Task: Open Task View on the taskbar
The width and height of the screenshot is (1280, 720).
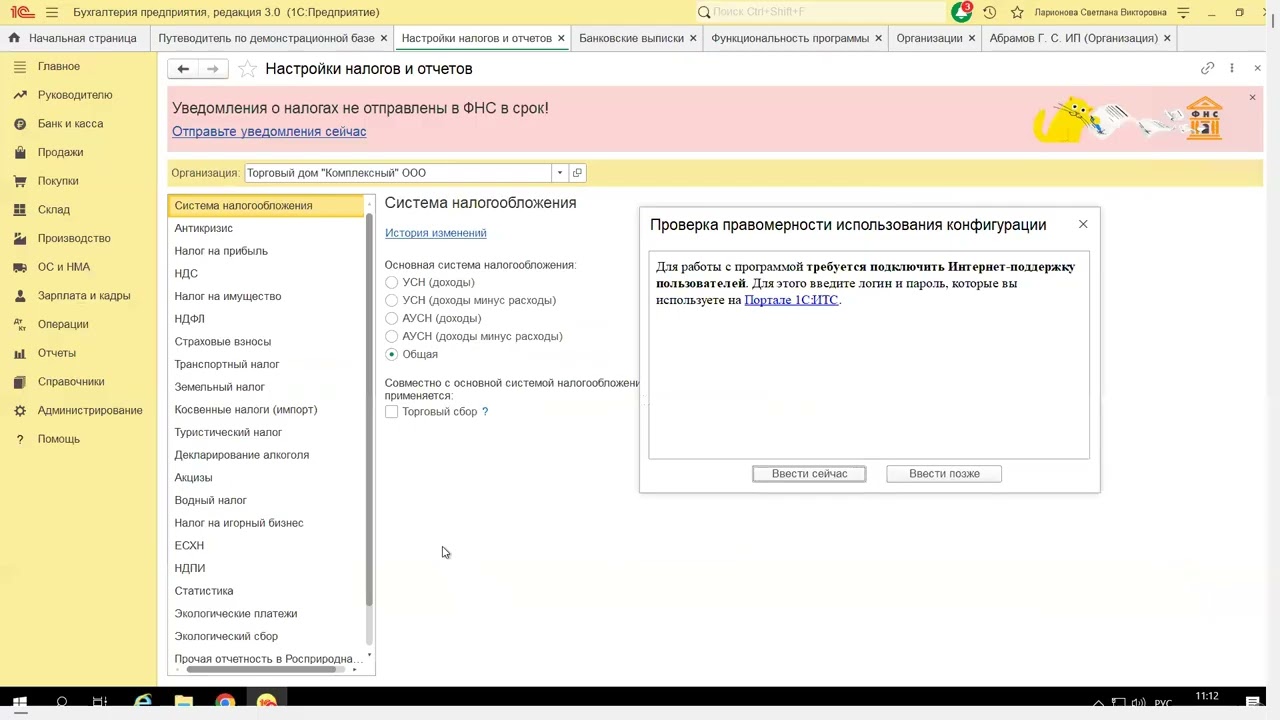Action: 100,702
